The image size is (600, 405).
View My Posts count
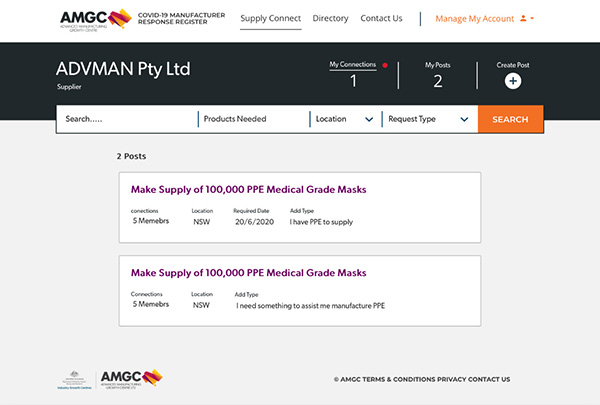click(x=438, y=81)
